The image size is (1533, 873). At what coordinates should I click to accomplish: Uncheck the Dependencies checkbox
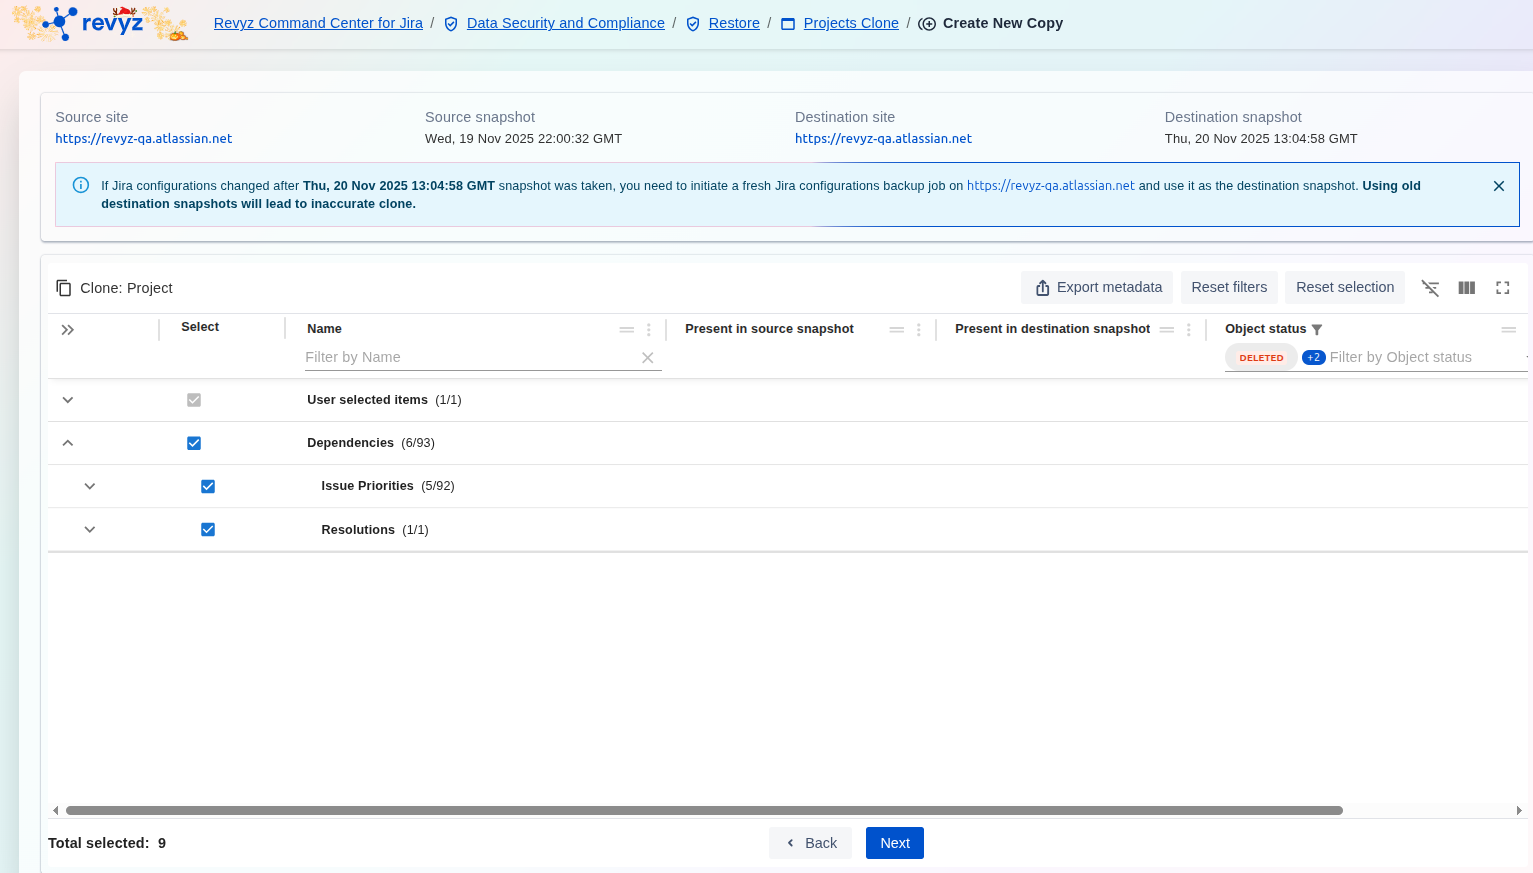pyautogui.click(x=194, y=443)
